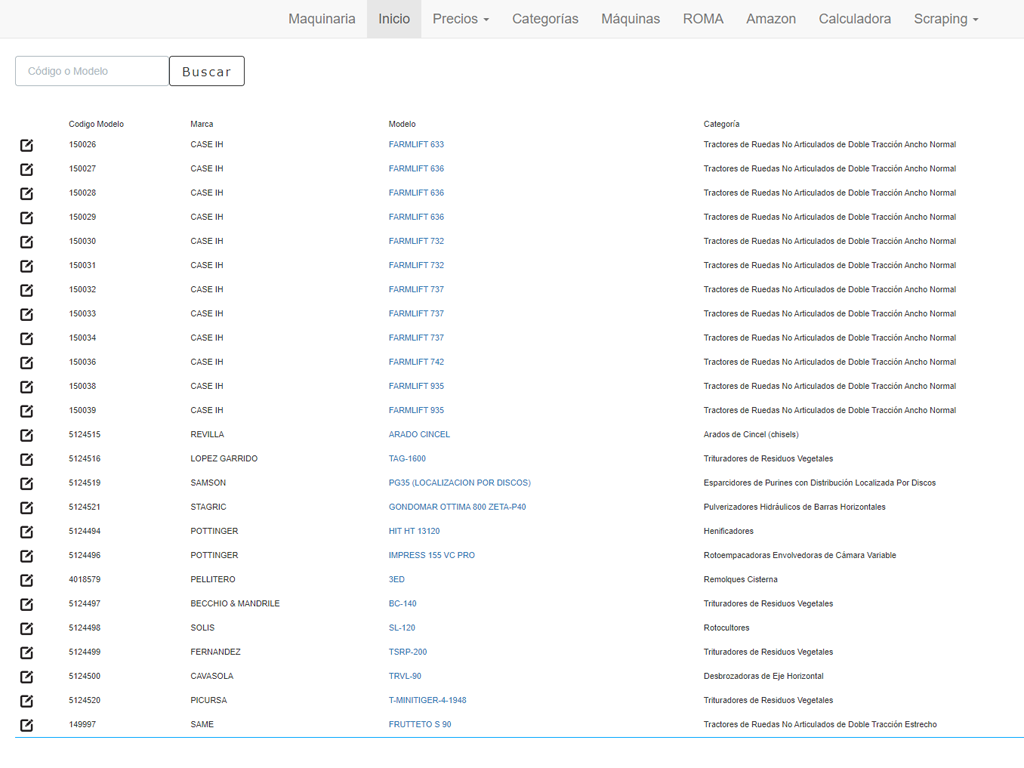Viewport: 1024px width, 768px height.
Task: Open the HIT HT 13120 link
Action: point(414,531)
